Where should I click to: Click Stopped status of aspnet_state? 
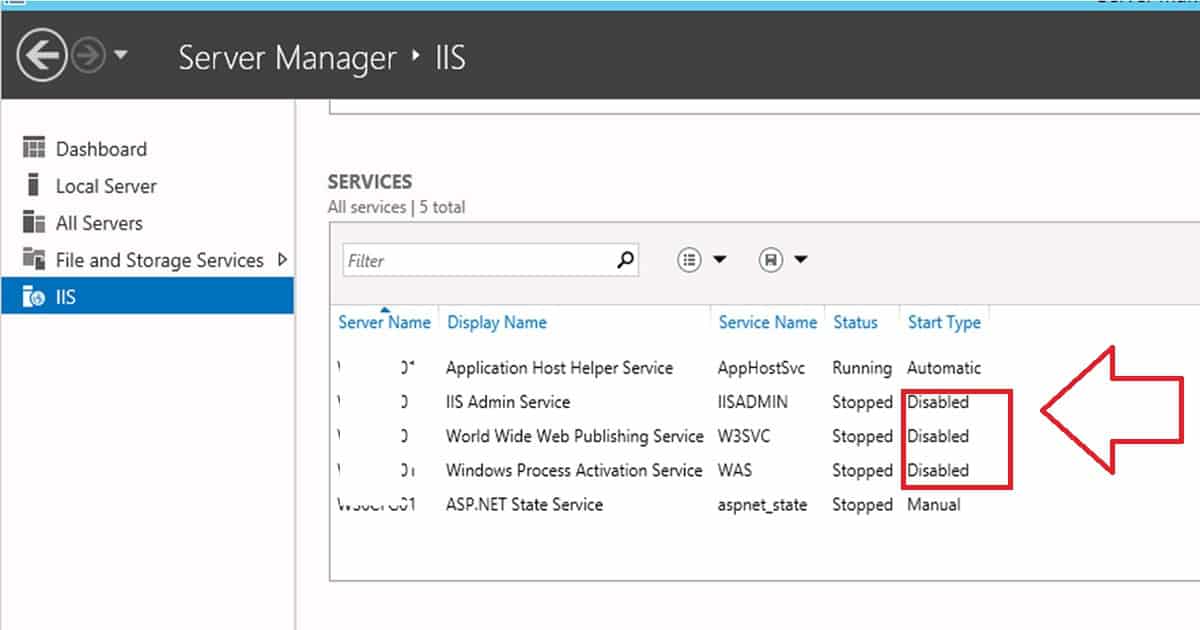click(x=862, y=504)
